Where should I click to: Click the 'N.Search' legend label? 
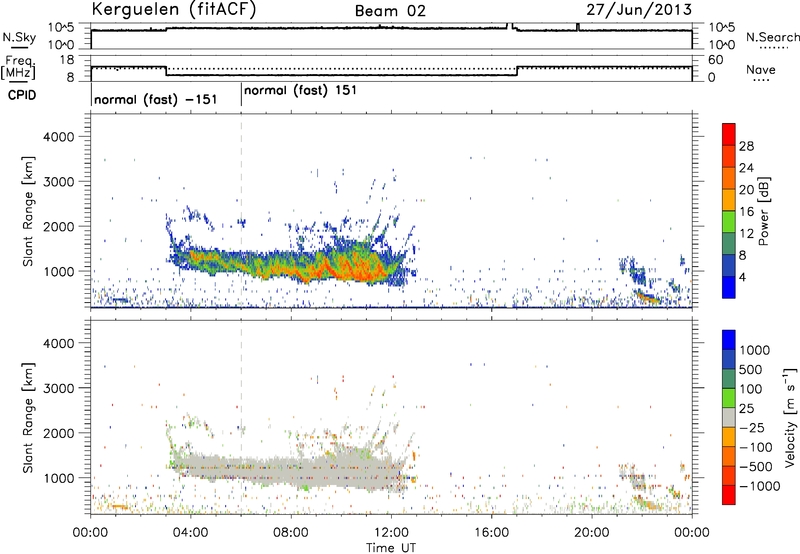point(772,37)
